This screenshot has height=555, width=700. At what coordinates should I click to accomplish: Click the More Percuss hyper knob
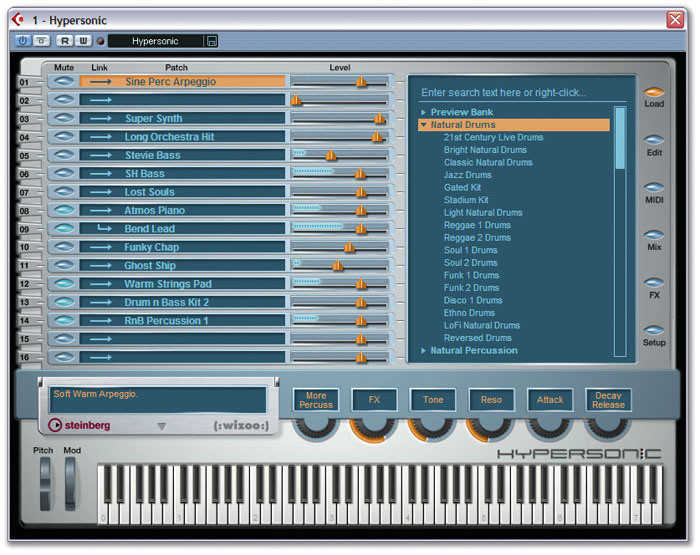point(316,428)
